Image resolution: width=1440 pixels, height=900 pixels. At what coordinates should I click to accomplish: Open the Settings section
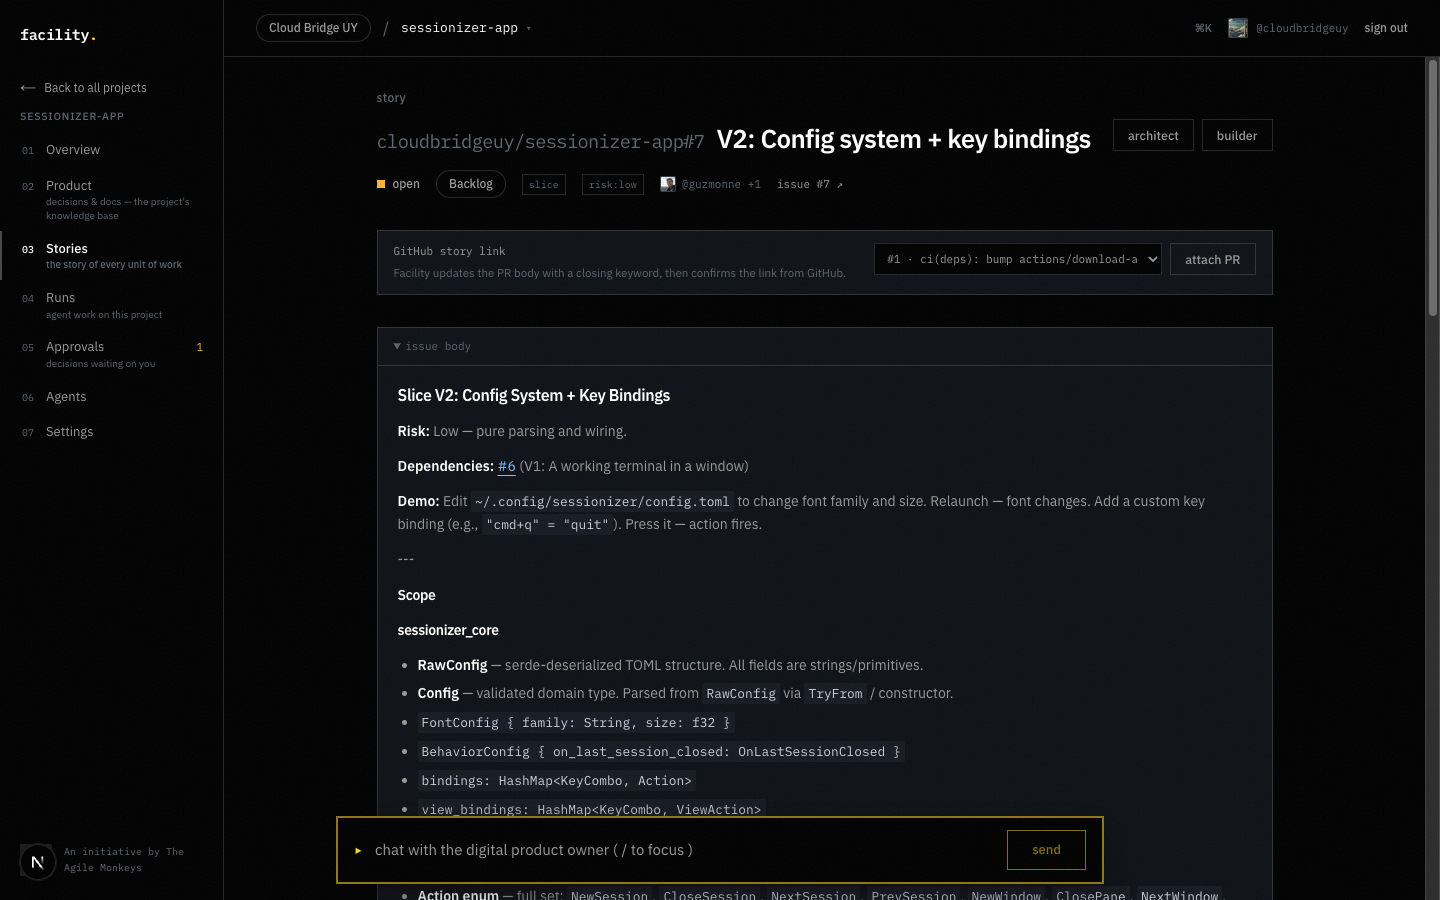(x=70, y=432)
